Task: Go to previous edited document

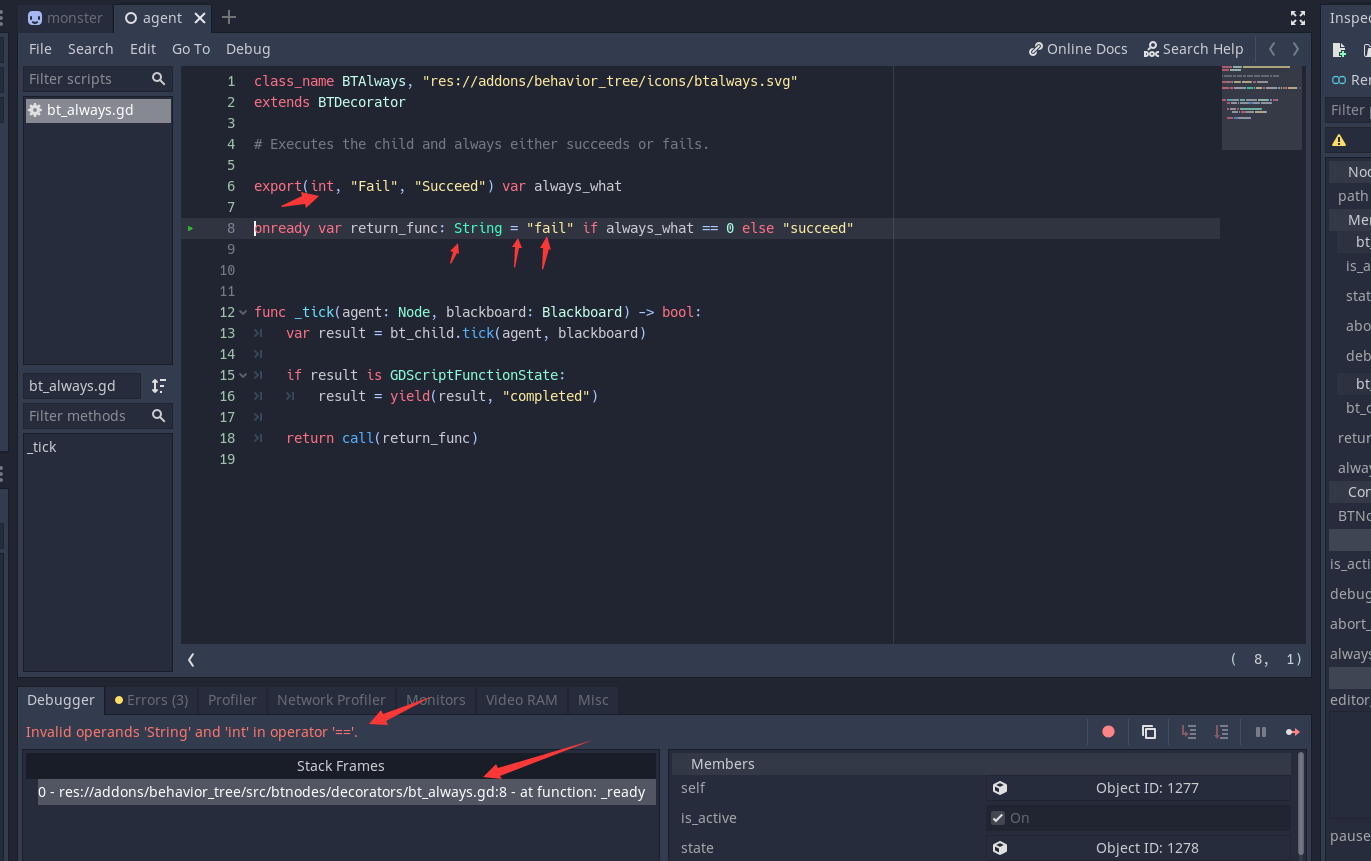Action: [x=1272, y=49]
